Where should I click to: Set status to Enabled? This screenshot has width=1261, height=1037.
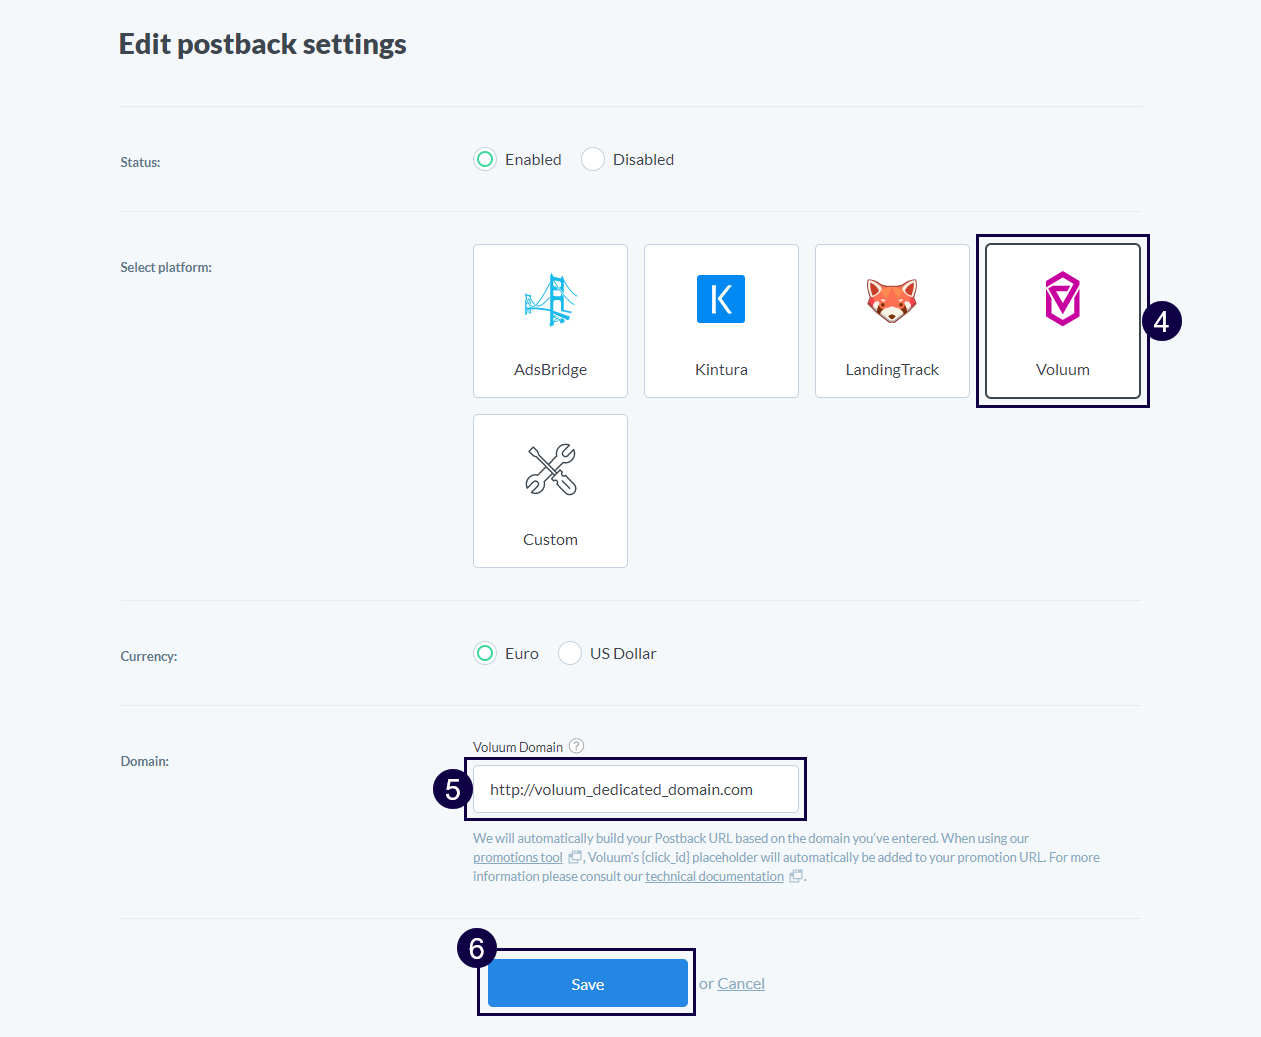[x=485, y=159]
